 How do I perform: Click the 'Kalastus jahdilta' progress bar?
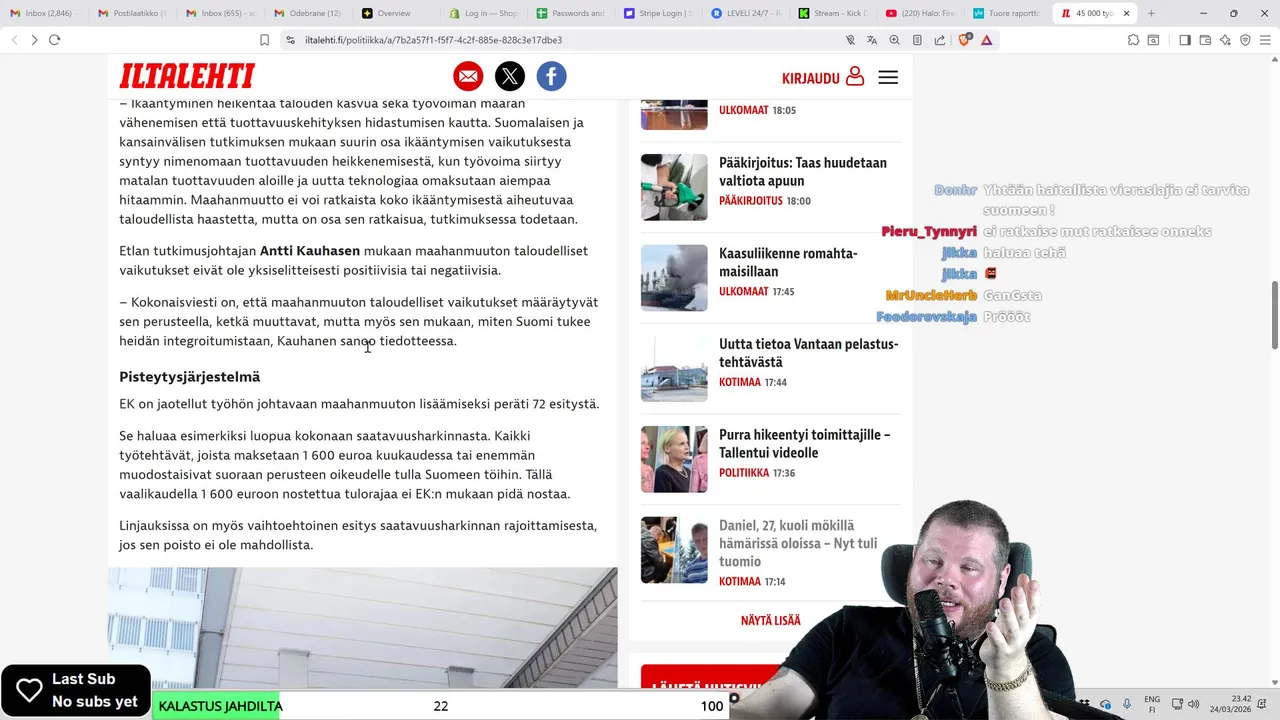[x=440, y=706]
